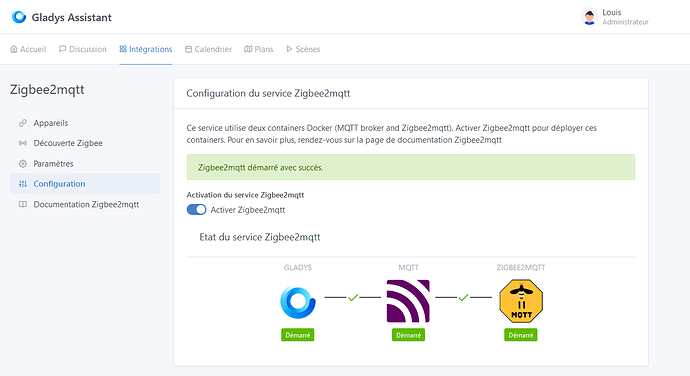Click the MQTT label in status diagram

coord(408,268)
